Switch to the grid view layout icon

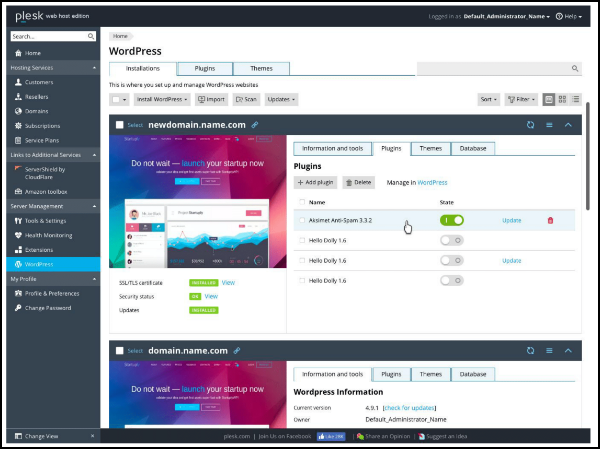[x=562, y=100]
